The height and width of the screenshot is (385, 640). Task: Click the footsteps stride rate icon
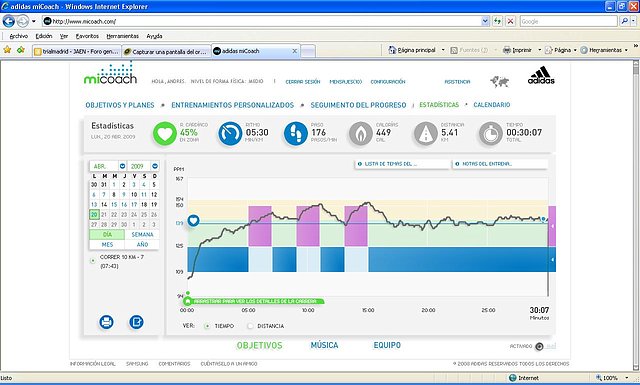click(296, 134)
